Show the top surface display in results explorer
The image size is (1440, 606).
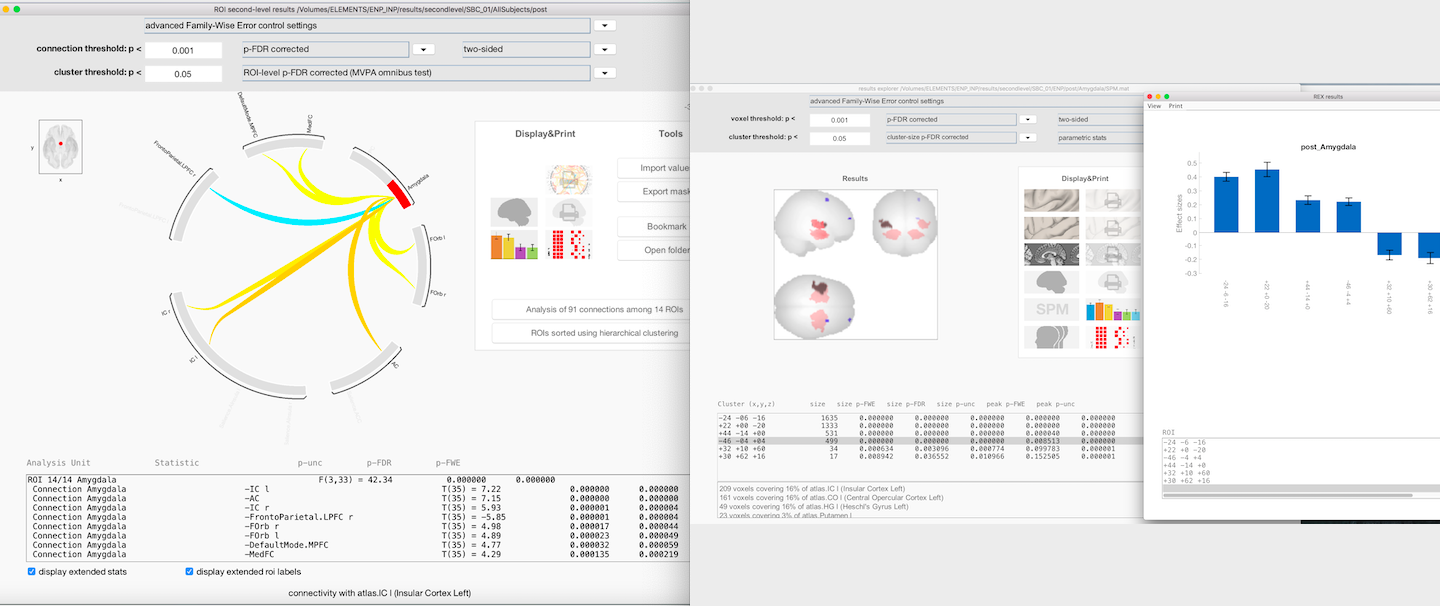click(x=1051, y=200)
